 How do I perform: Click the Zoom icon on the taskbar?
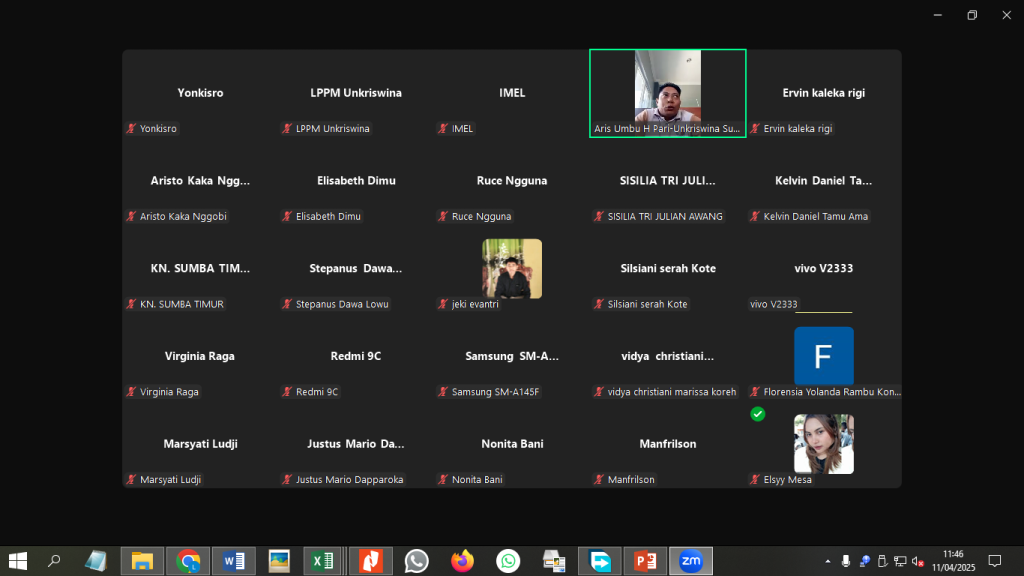(x=691, y=561)
